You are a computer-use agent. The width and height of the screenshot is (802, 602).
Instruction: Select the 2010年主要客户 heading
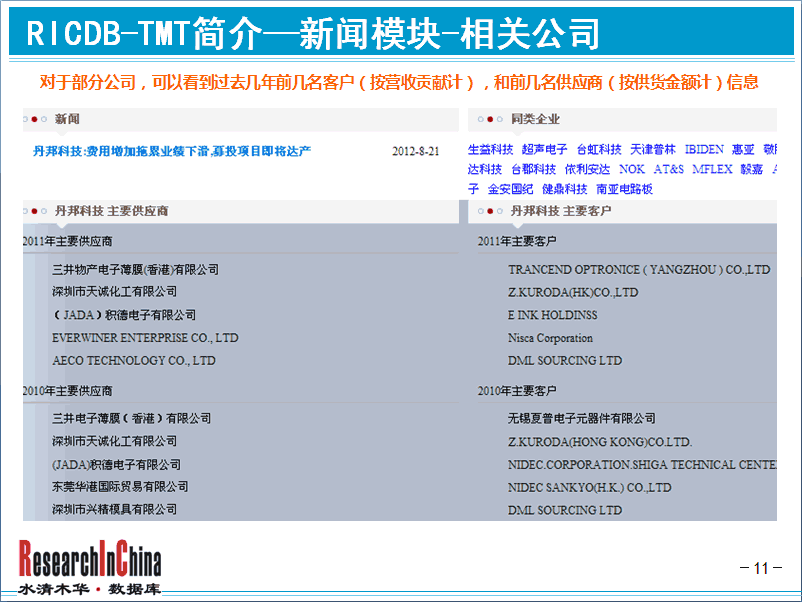click(517, 391)
